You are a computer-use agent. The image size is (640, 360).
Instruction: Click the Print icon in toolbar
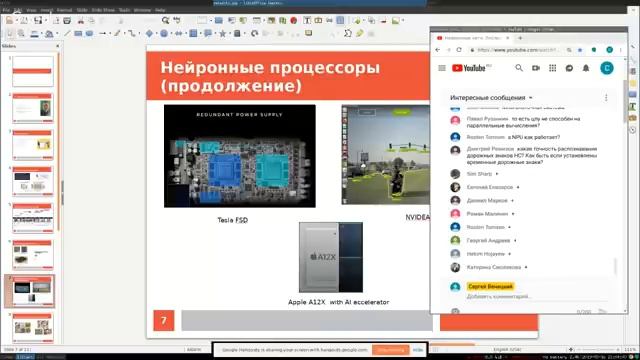click(67, 20)
